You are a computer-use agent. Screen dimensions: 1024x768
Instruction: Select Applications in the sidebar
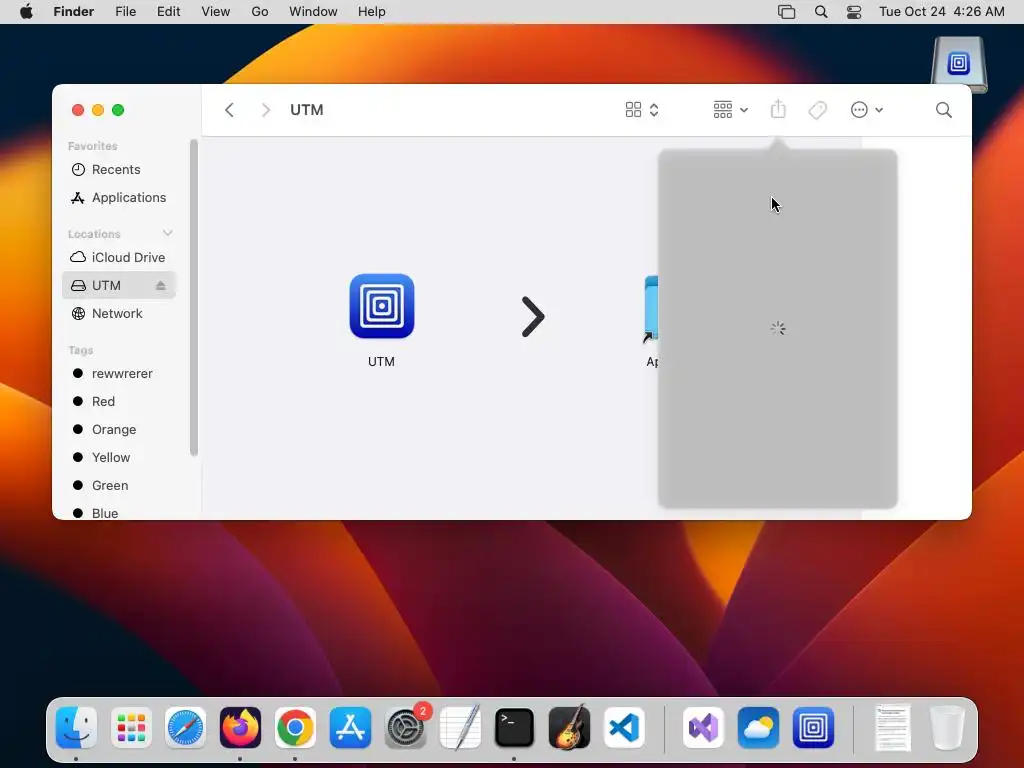point(119,197)
